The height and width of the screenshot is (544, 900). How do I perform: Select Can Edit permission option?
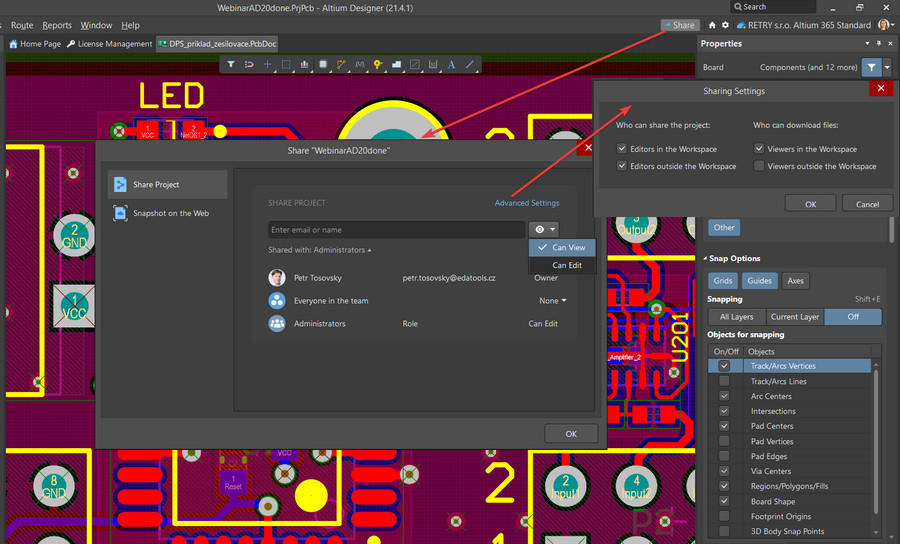(x=562, y=265)
